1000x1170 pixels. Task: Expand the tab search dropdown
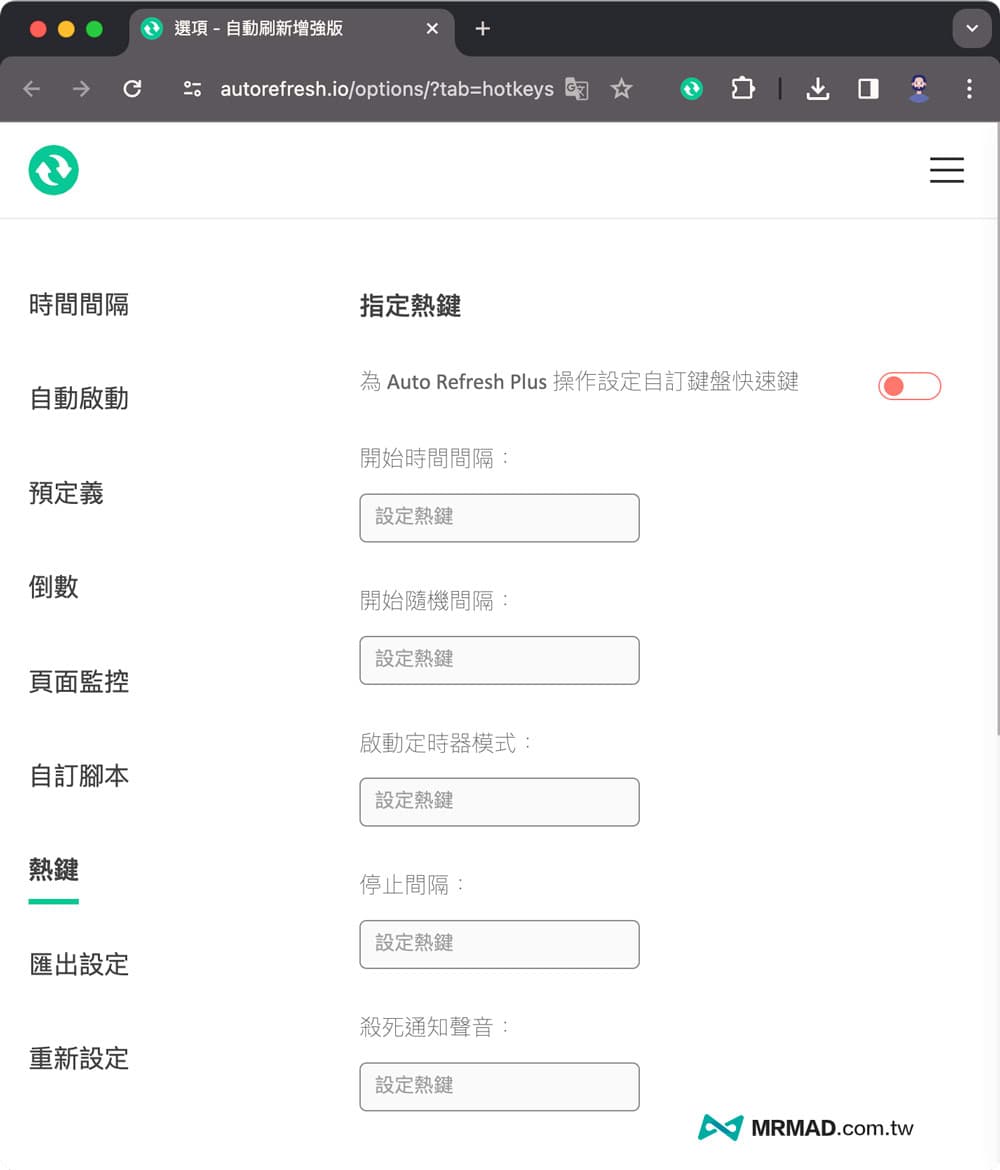pos(972,28)
